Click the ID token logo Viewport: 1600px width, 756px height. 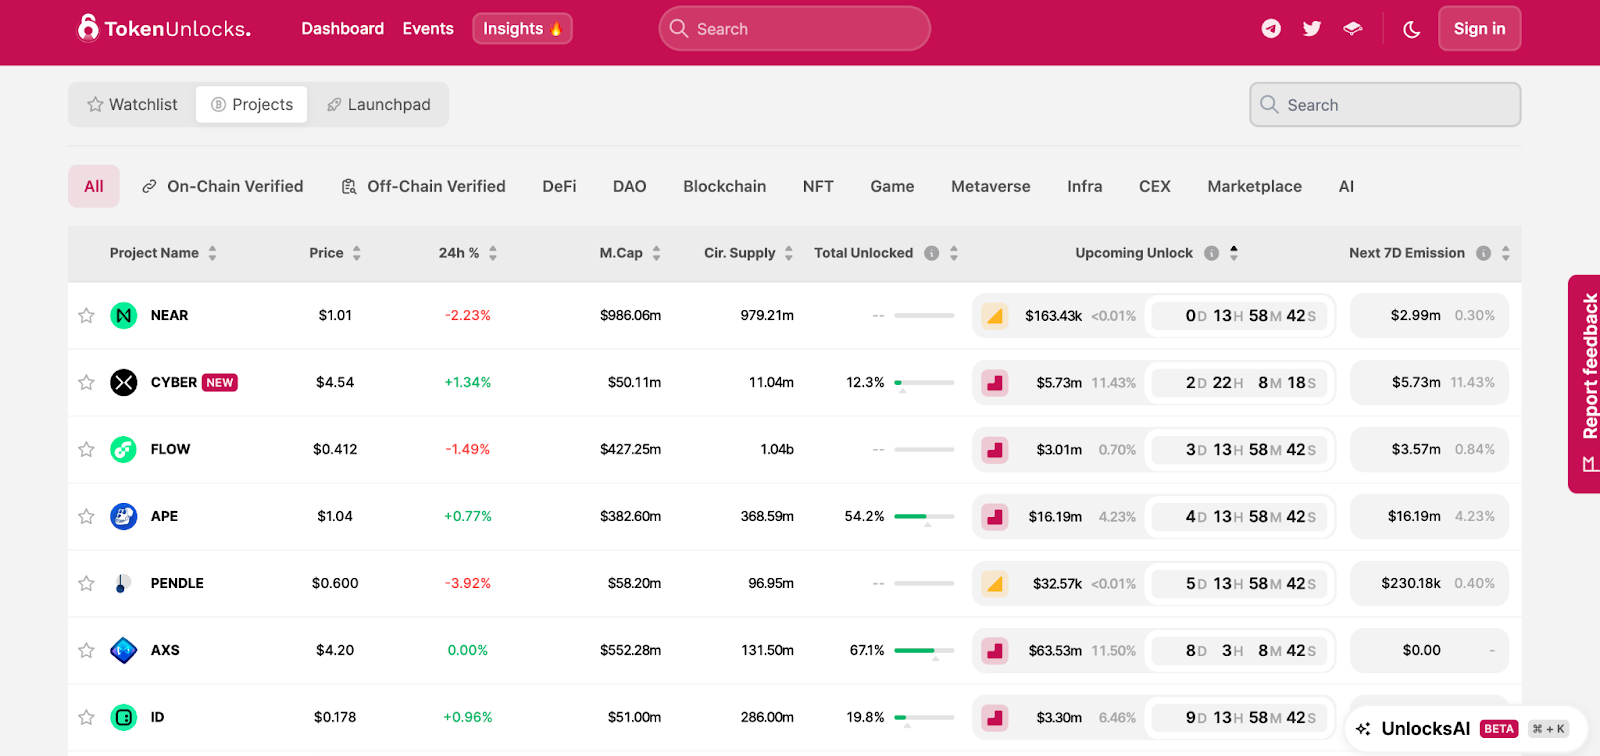point(124,718)
